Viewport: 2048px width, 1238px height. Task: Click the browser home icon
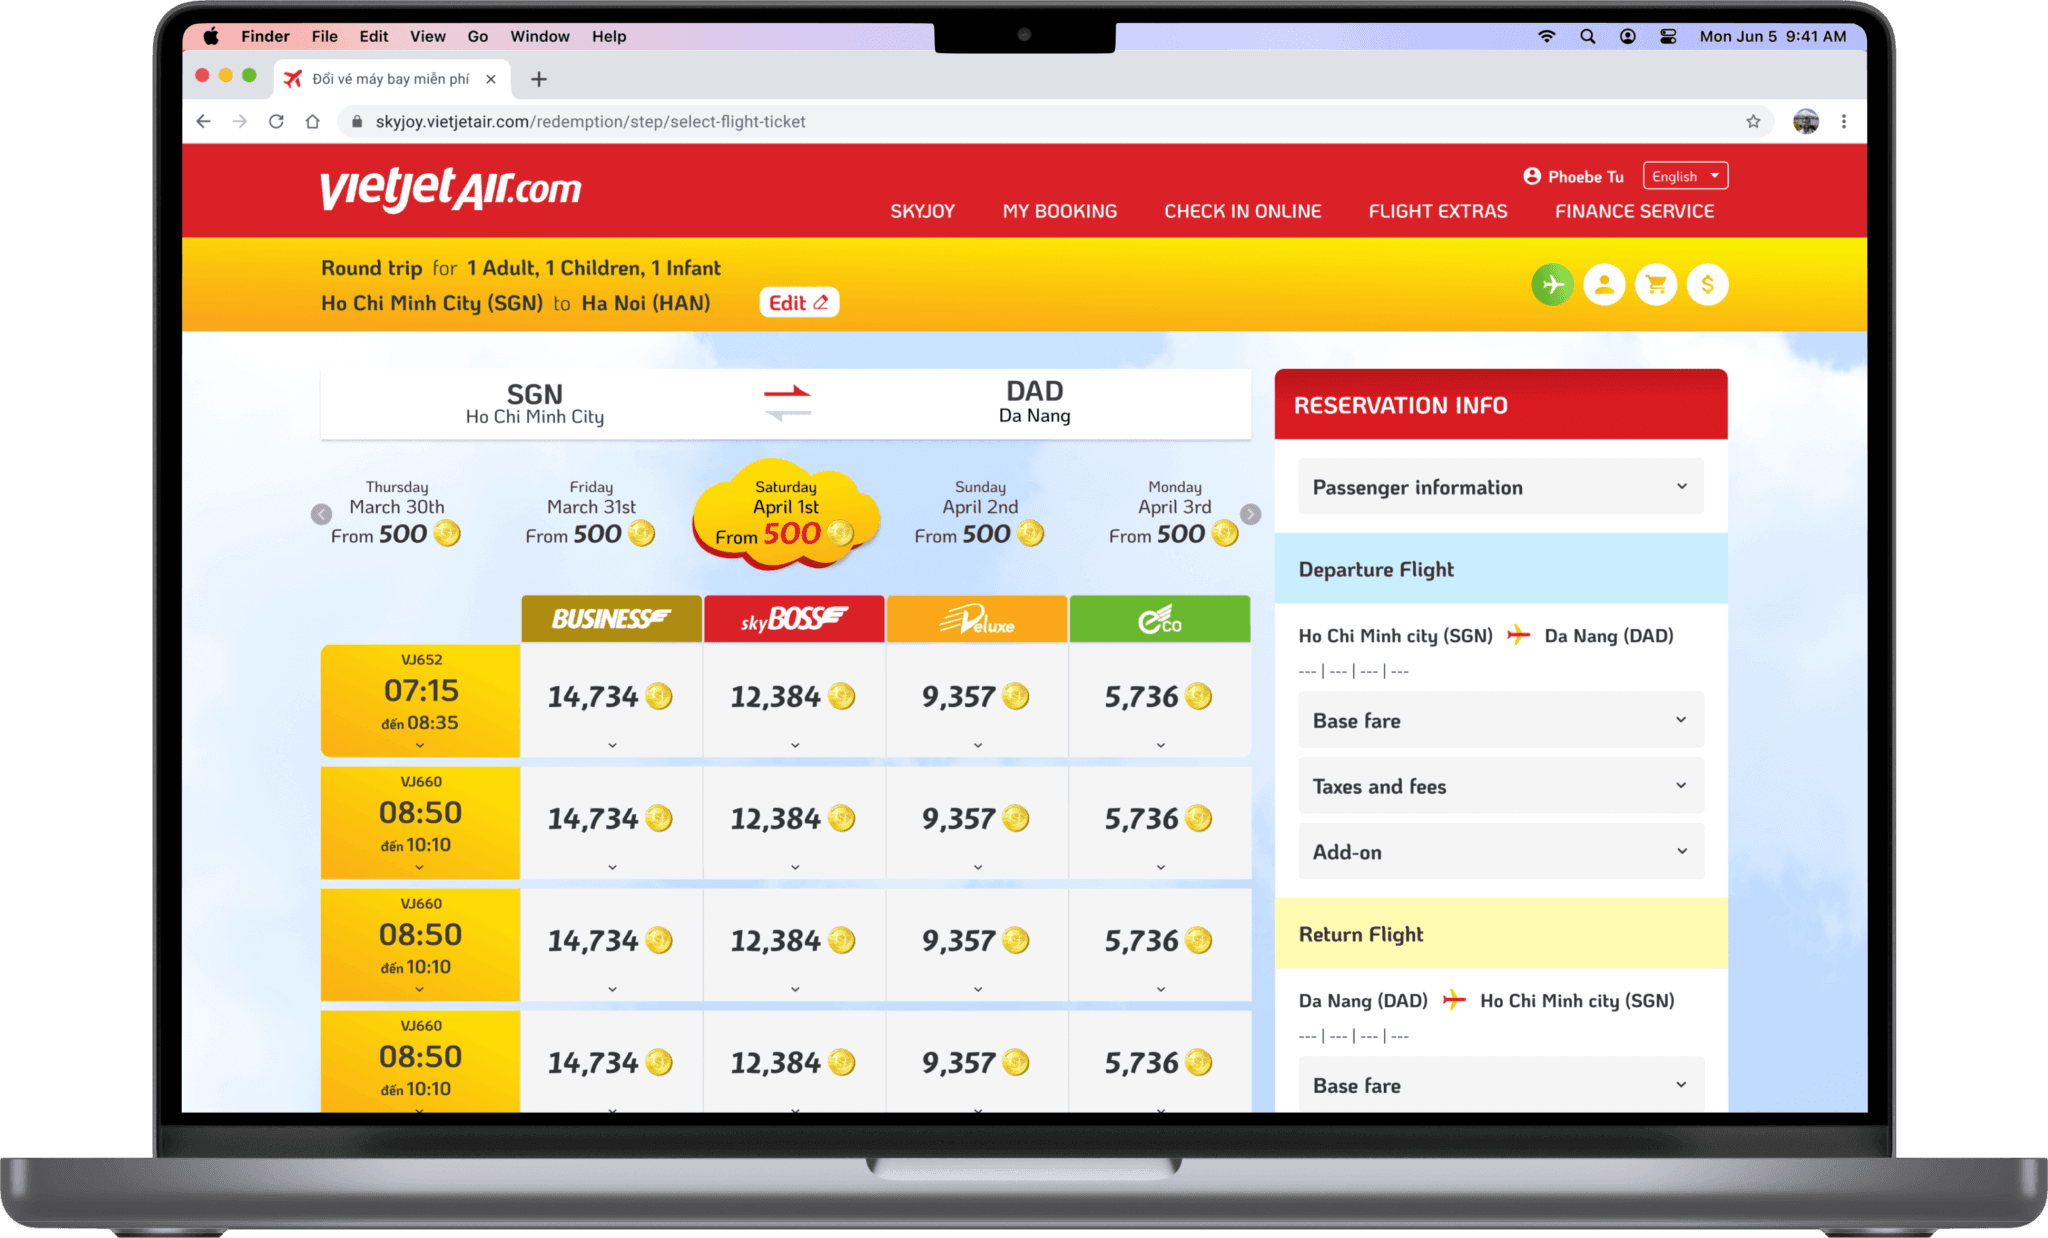point(312,121)
